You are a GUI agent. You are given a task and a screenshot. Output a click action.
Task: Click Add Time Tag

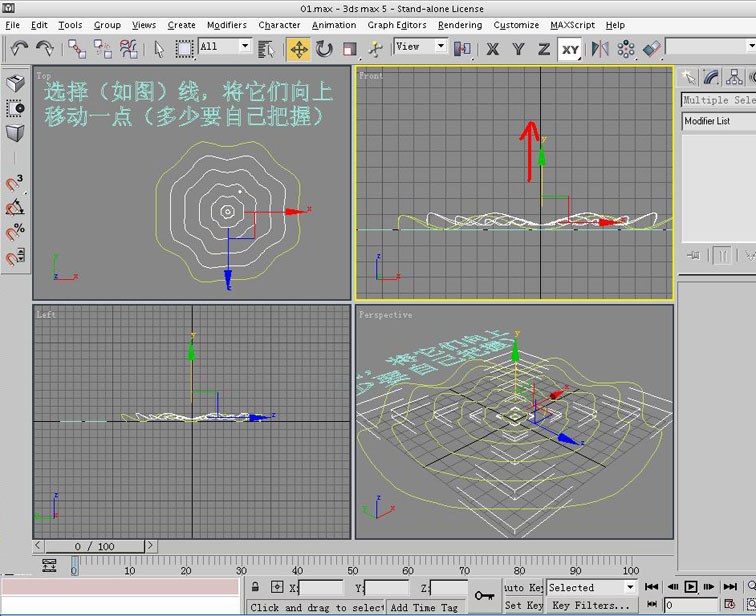(424, 607)
